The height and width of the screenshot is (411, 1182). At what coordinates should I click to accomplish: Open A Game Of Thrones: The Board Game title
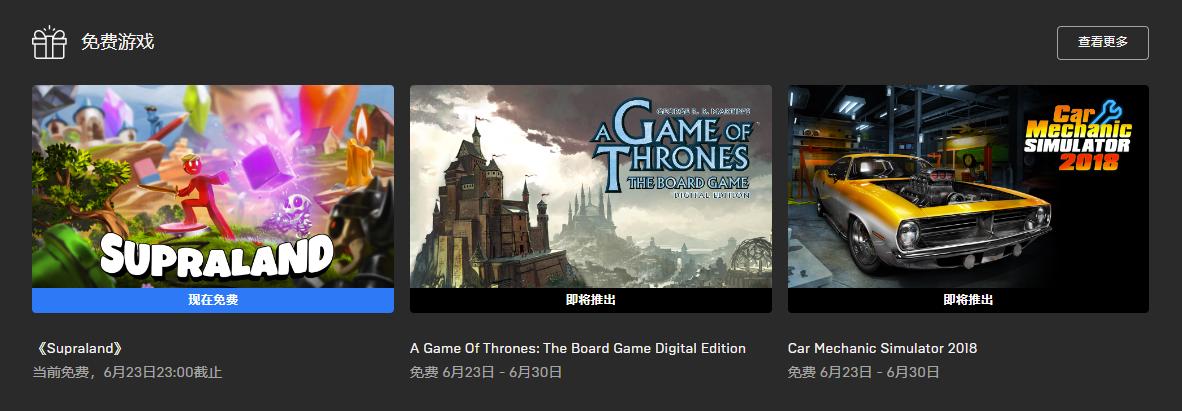(x=577, y=348)
